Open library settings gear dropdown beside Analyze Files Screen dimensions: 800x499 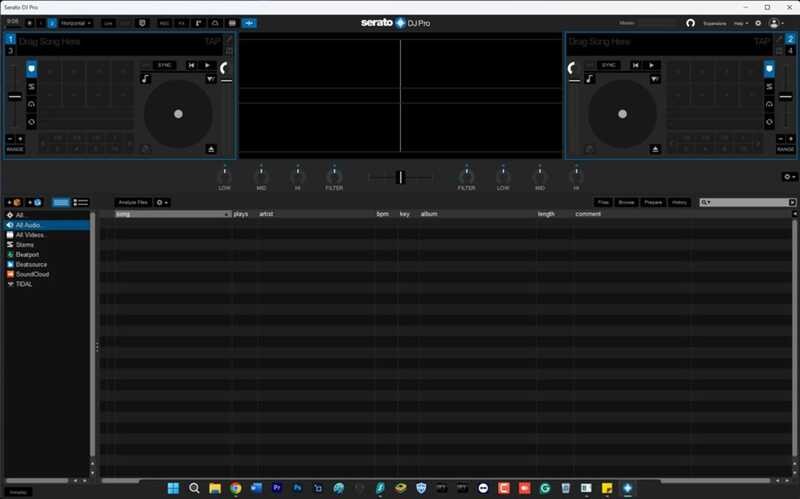coord(162,203)
